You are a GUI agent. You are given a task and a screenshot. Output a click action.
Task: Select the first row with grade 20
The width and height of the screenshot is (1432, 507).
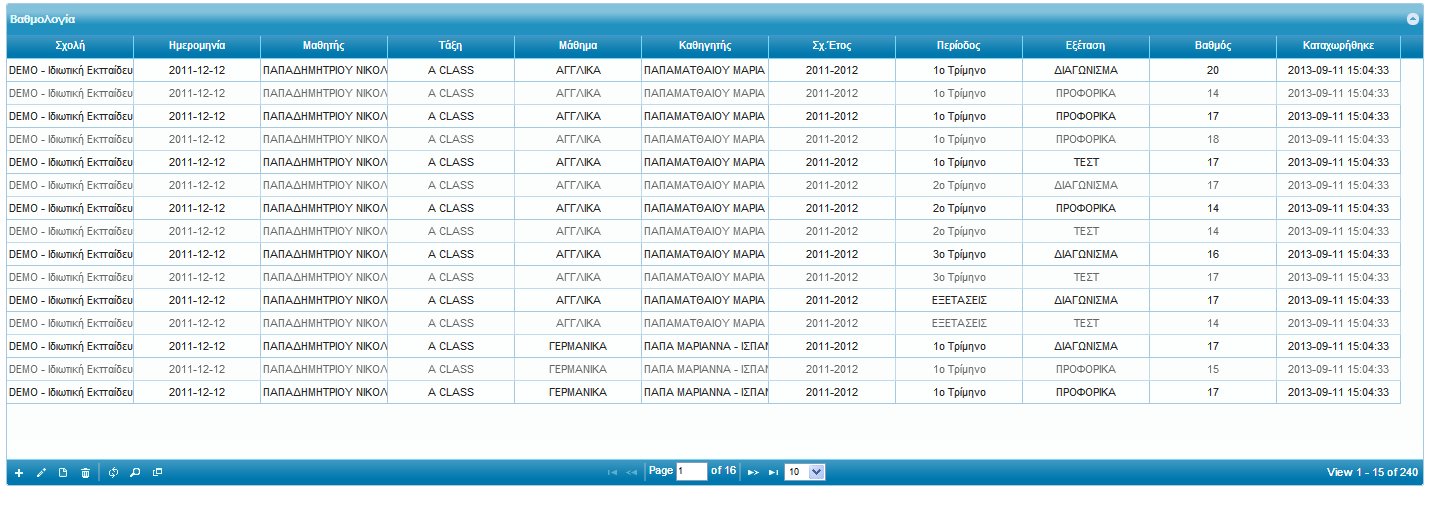pos(1212,71)
